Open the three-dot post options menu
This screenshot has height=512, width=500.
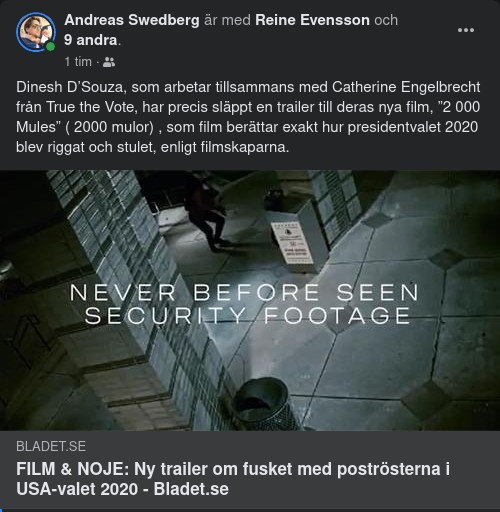coord(466,30)
